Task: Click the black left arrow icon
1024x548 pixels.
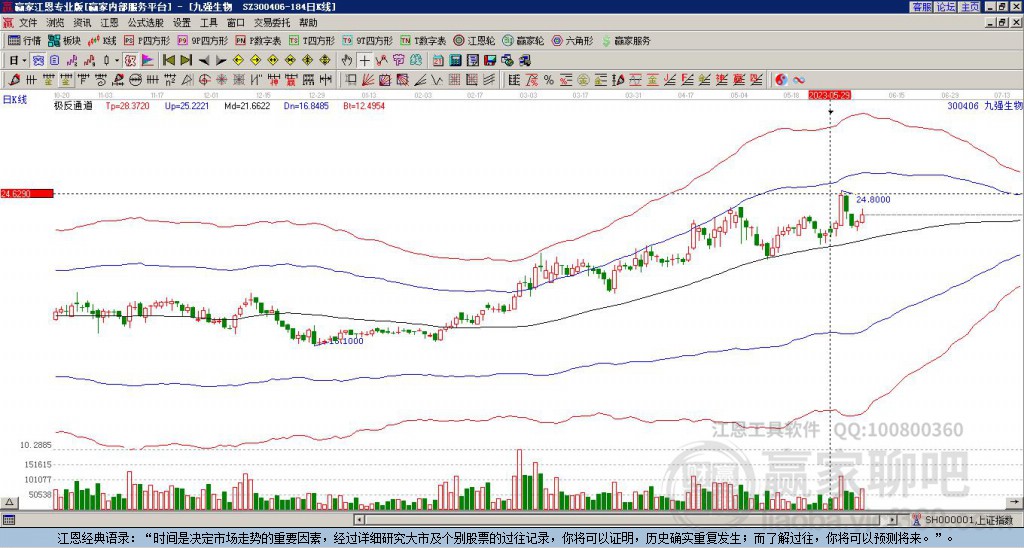Action: (x=203, y=61)
